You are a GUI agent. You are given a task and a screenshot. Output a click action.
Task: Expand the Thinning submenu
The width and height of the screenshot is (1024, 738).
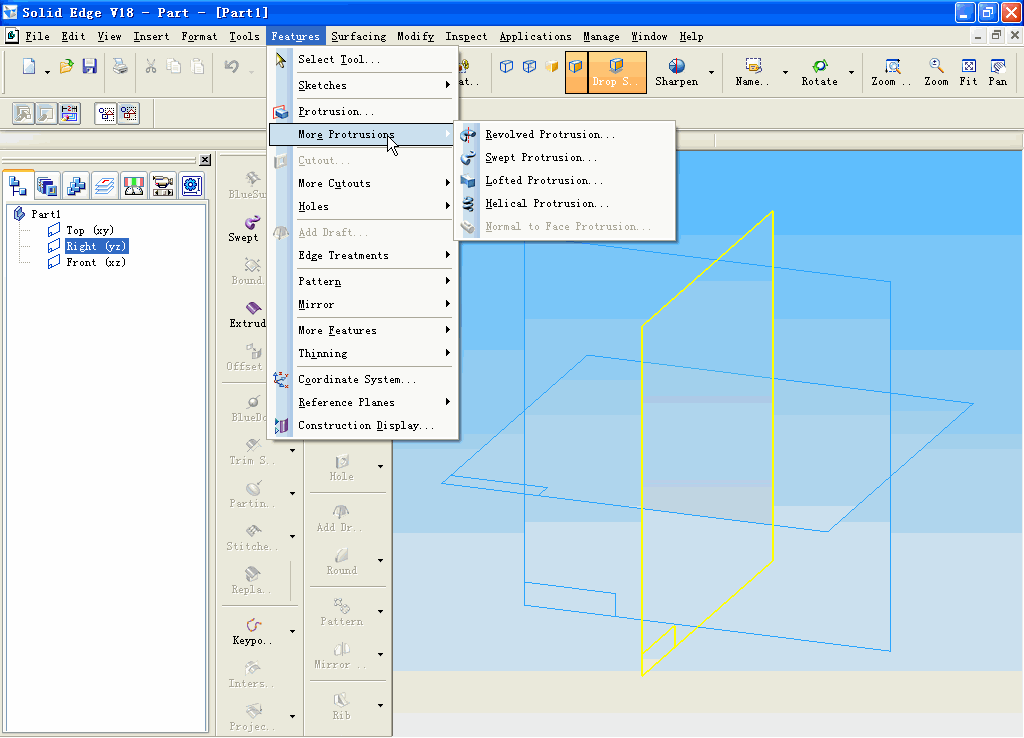tap(363, 353)
